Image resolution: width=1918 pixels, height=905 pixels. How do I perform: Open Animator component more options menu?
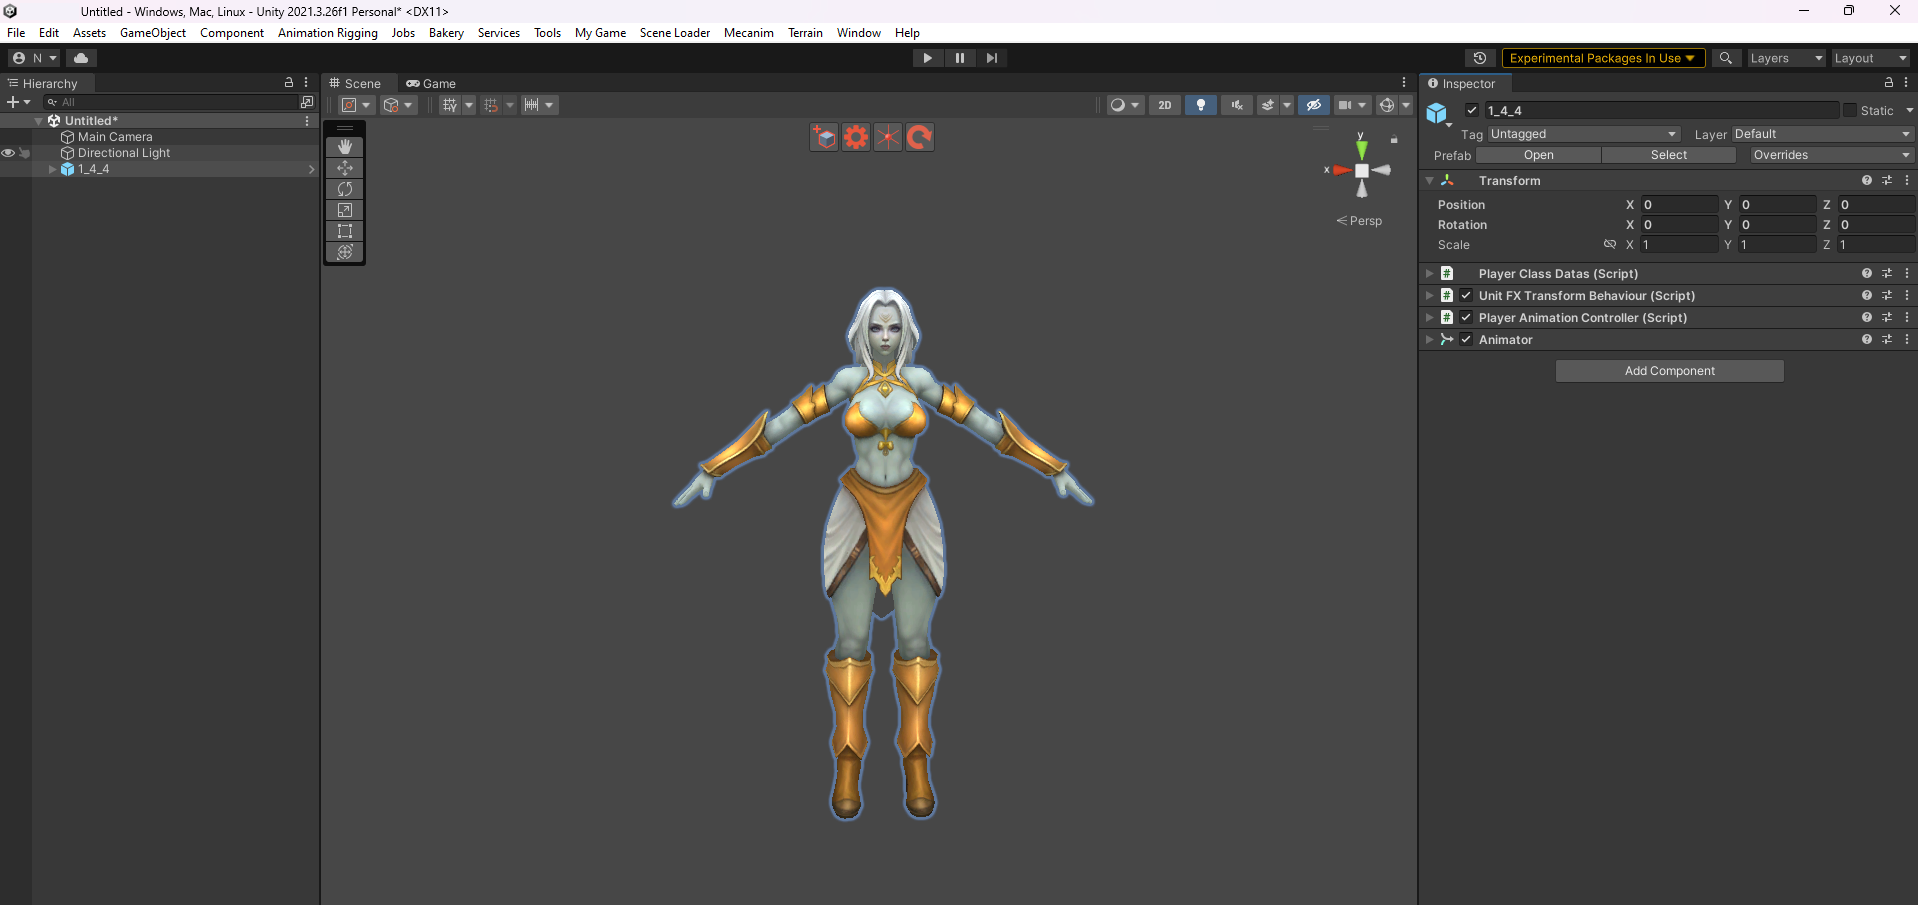pos(1907,340)
